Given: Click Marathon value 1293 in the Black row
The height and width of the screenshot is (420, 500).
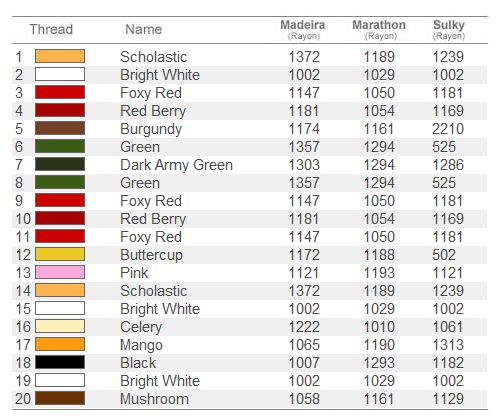Looking at the screenshot, I should pos(379,363).
